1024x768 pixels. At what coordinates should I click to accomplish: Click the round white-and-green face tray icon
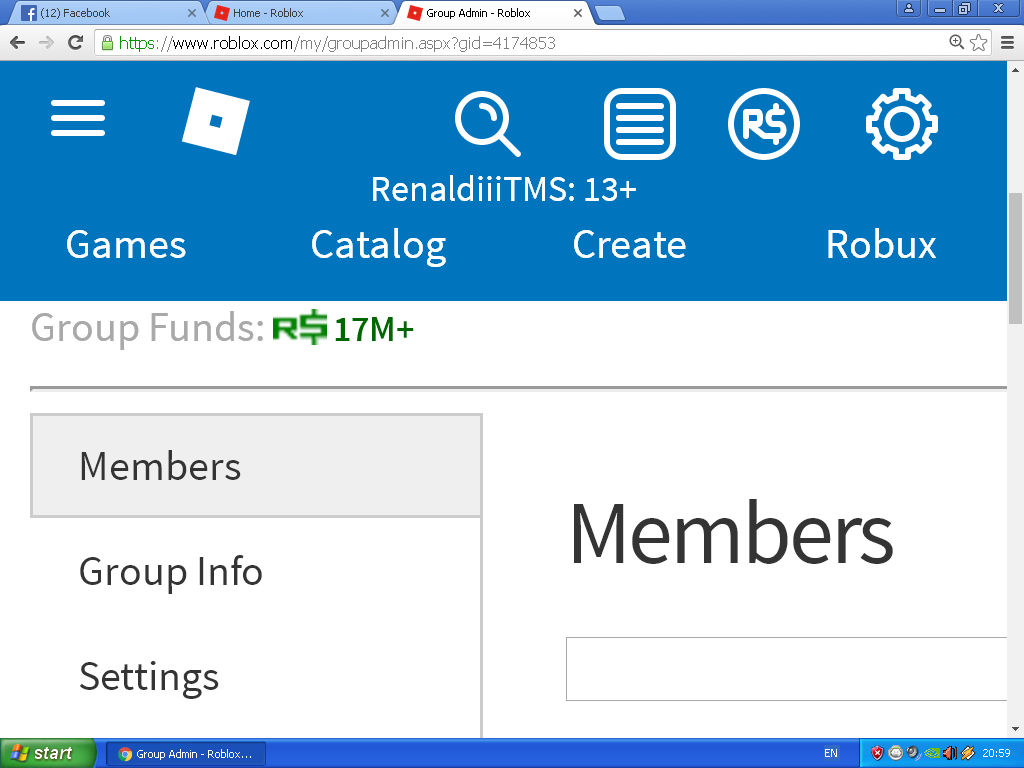point(896,753)
